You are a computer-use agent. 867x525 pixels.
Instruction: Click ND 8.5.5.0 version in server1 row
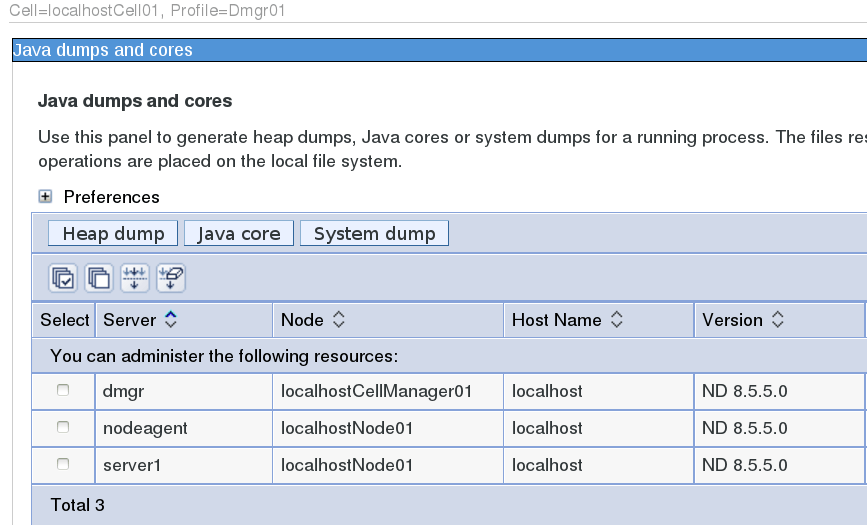click(x=744, y=465)
